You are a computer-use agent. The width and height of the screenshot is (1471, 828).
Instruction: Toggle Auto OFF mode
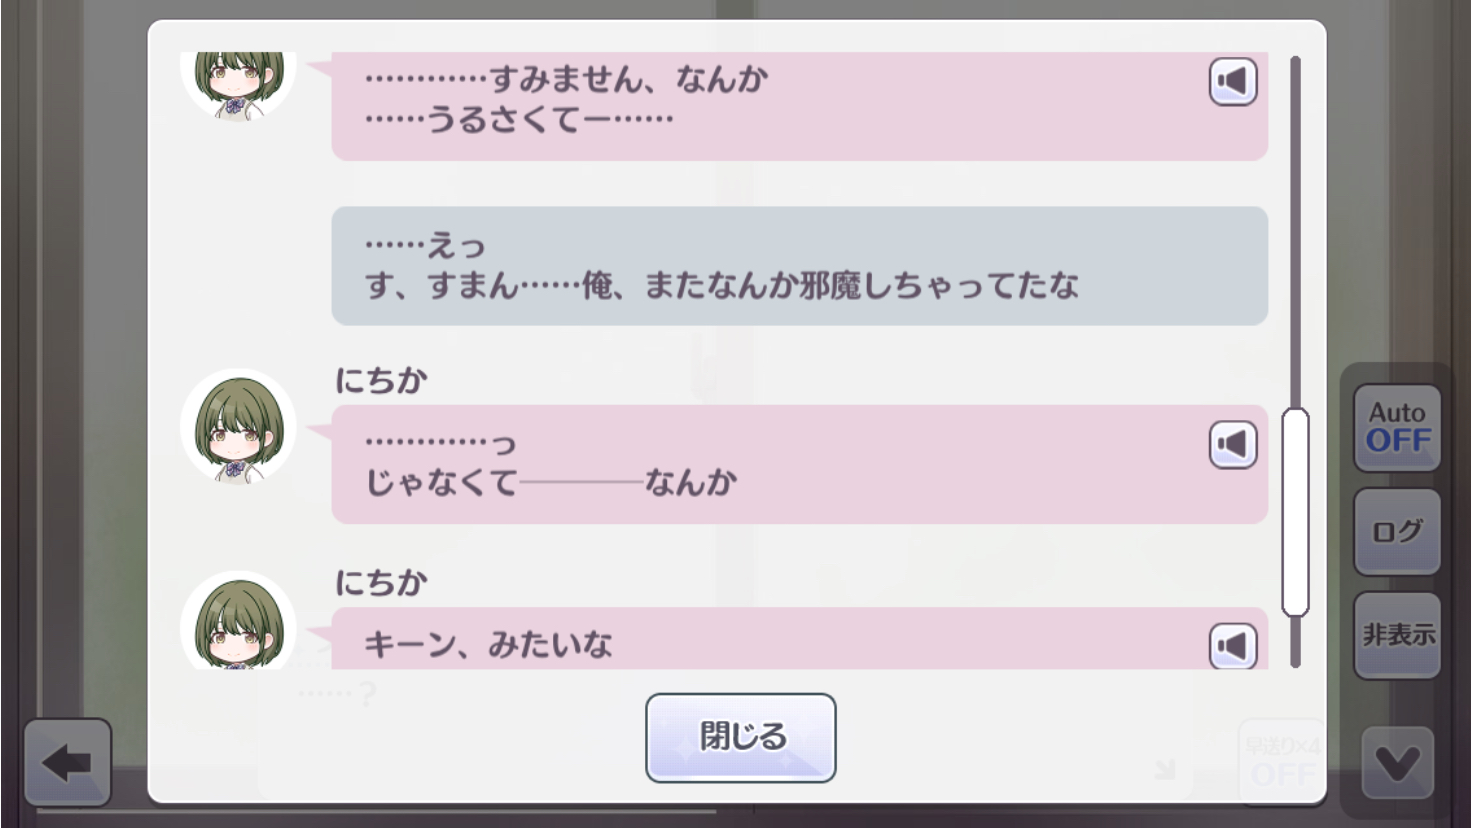(1397, 428)
